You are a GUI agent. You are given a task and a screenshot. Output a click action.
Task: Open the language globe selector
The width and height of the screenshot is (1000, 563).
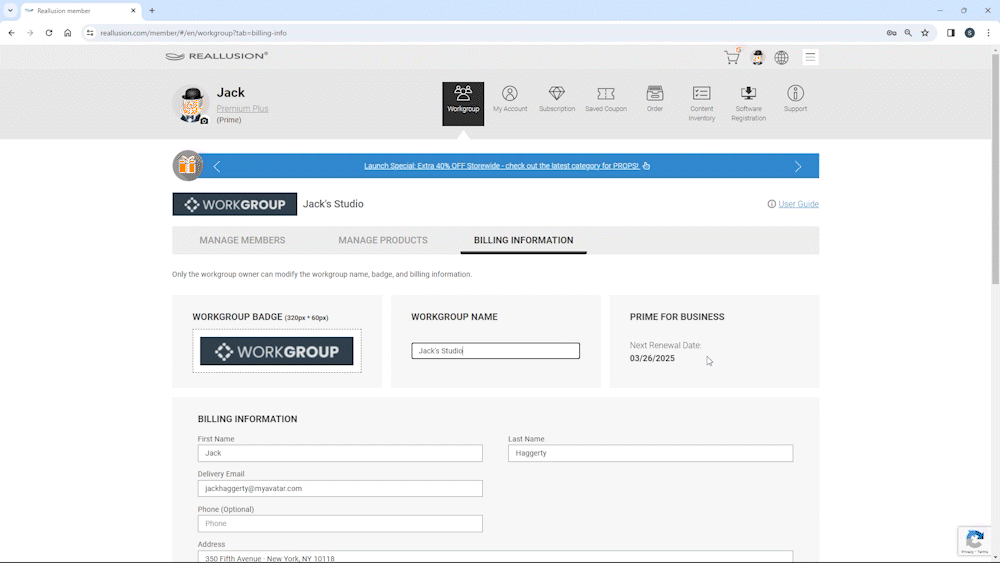[x=782, y=58]
